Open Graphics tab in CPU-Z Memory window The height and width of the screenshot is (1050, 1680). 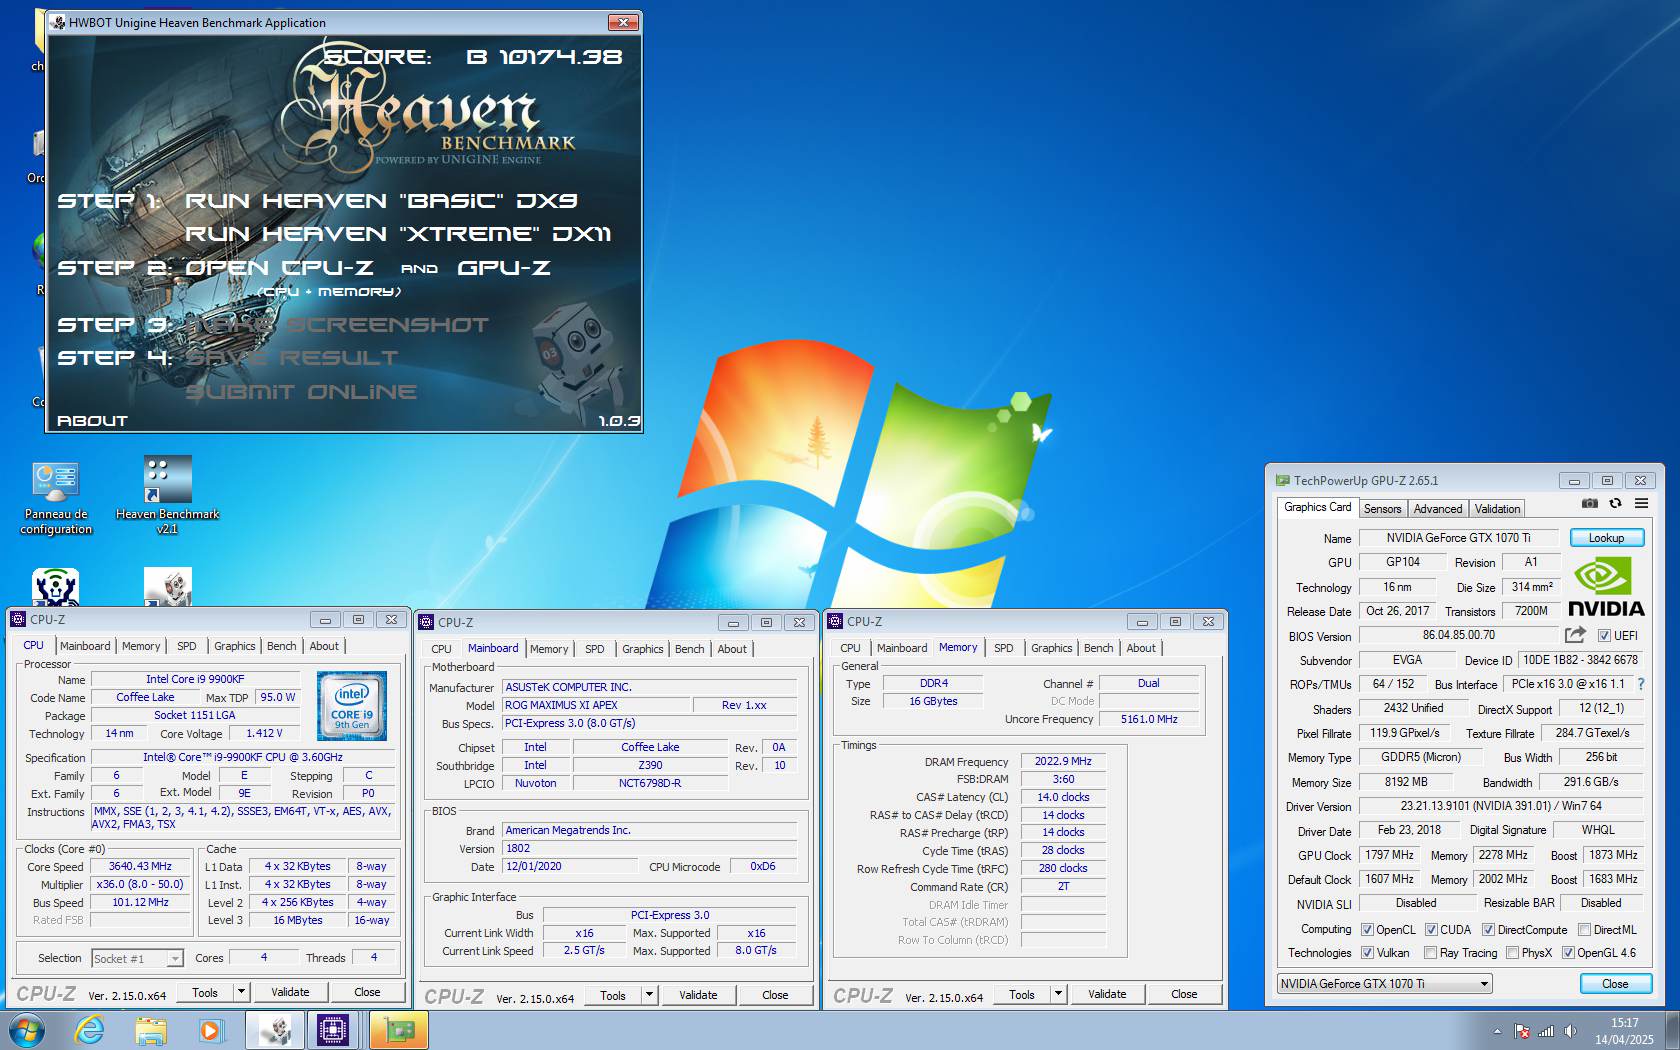(x=1051, y=648)
